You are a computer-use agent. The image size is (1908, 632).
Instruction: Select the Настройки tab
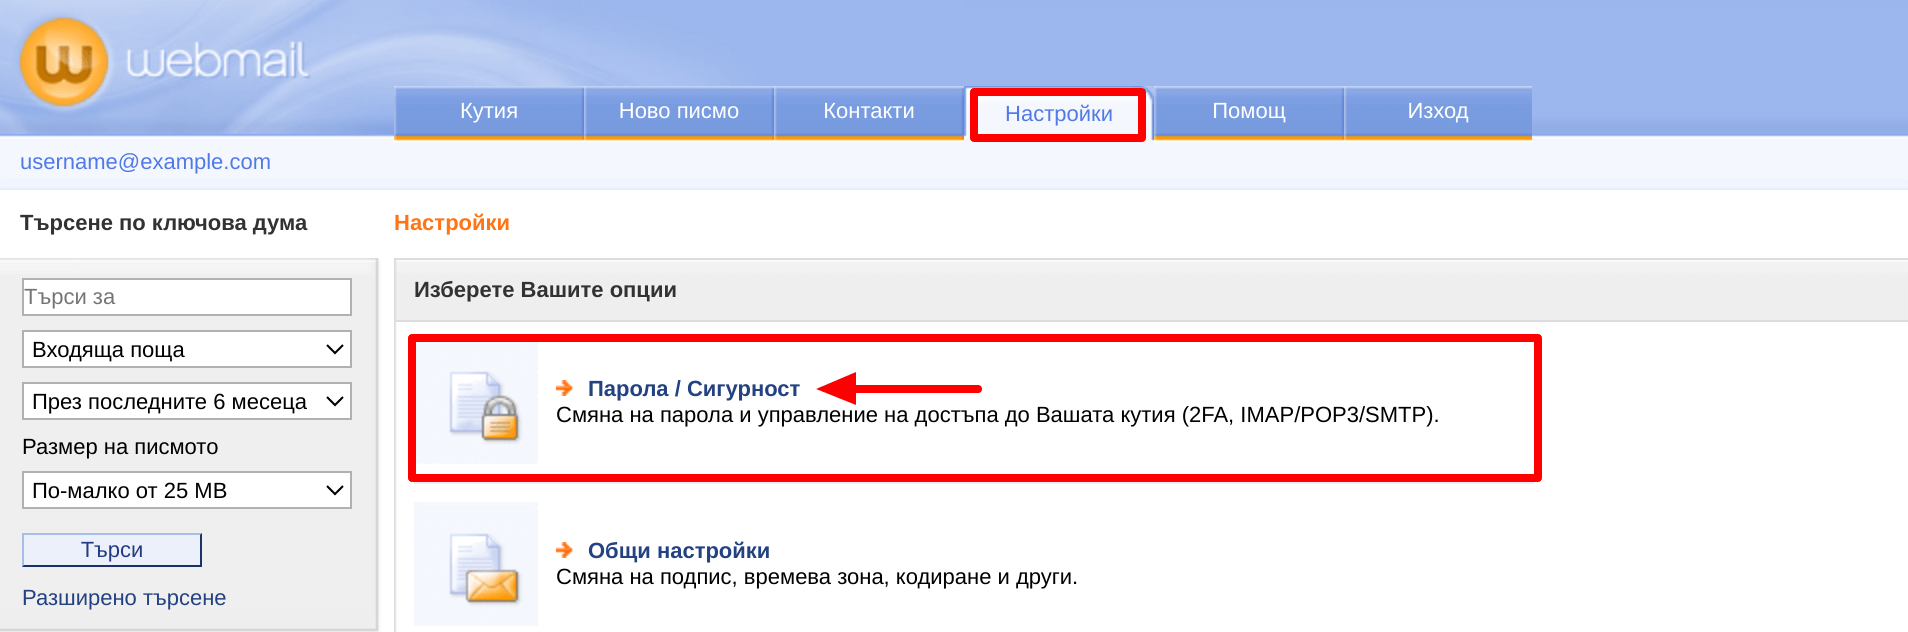tap(1058, 114)
